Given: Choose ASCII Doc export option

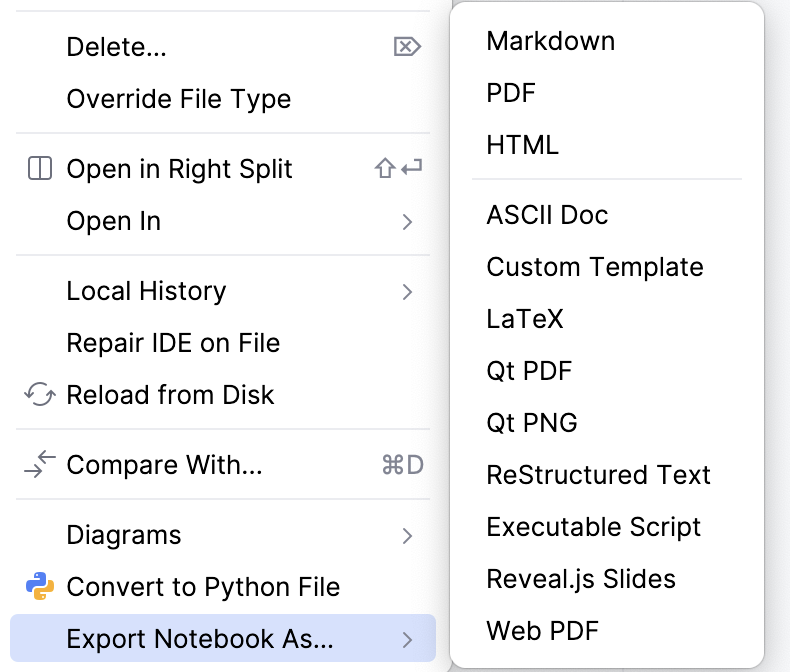Looking at the screenshot, I should (x=547, y=215).
